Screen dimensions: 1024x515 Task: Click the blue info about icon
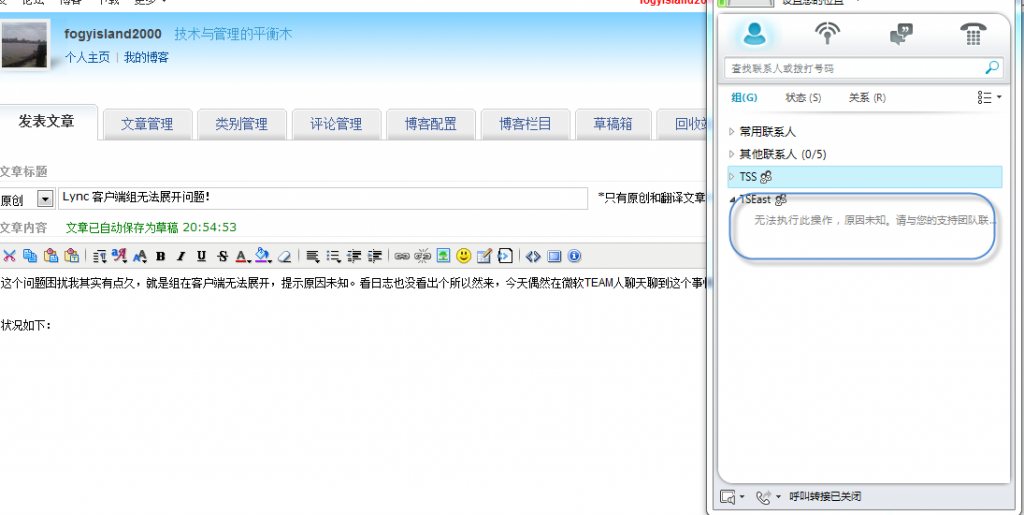pyautogui.click(x=574, y=256)
